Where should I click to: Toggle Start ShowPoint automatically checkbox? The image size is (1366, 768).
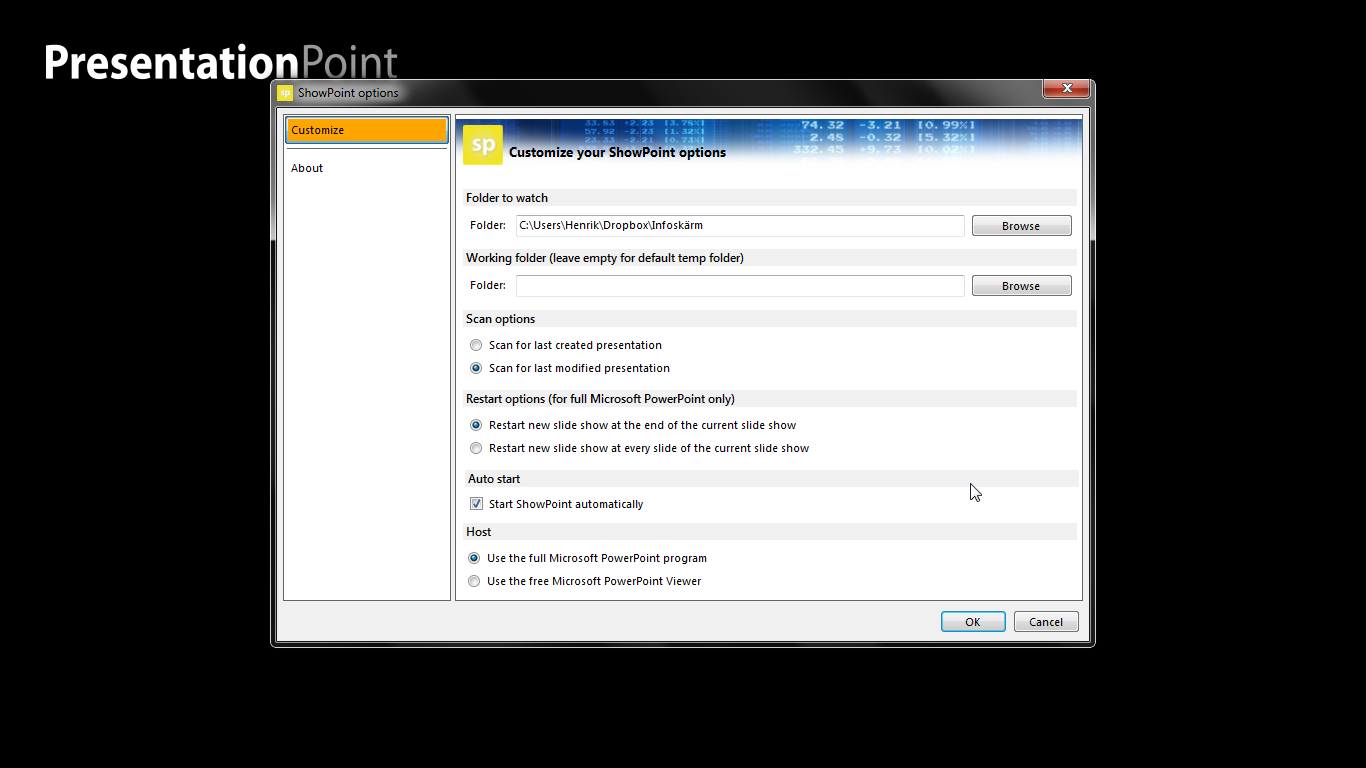pyautogui.click(x=476, y=504)
